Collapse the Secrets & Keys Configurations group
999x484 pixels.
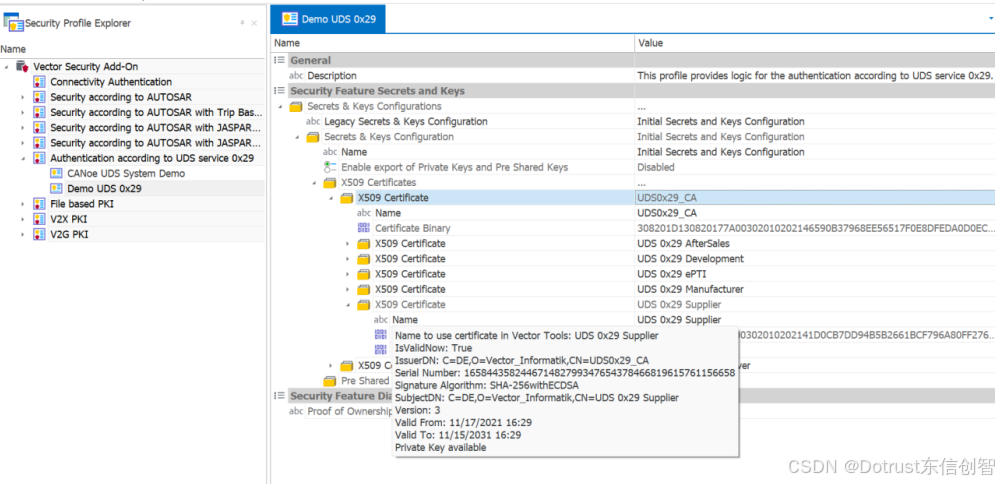(280, 106)
